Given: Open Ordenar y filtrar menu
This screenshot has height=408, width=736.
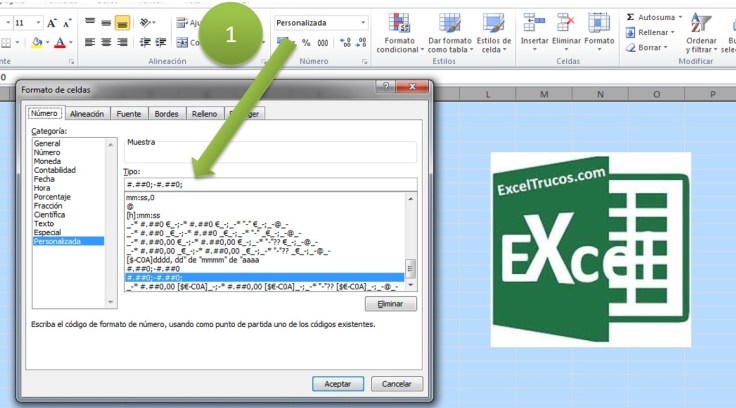Looking at the screenshot, I should [x=701, y=33].
